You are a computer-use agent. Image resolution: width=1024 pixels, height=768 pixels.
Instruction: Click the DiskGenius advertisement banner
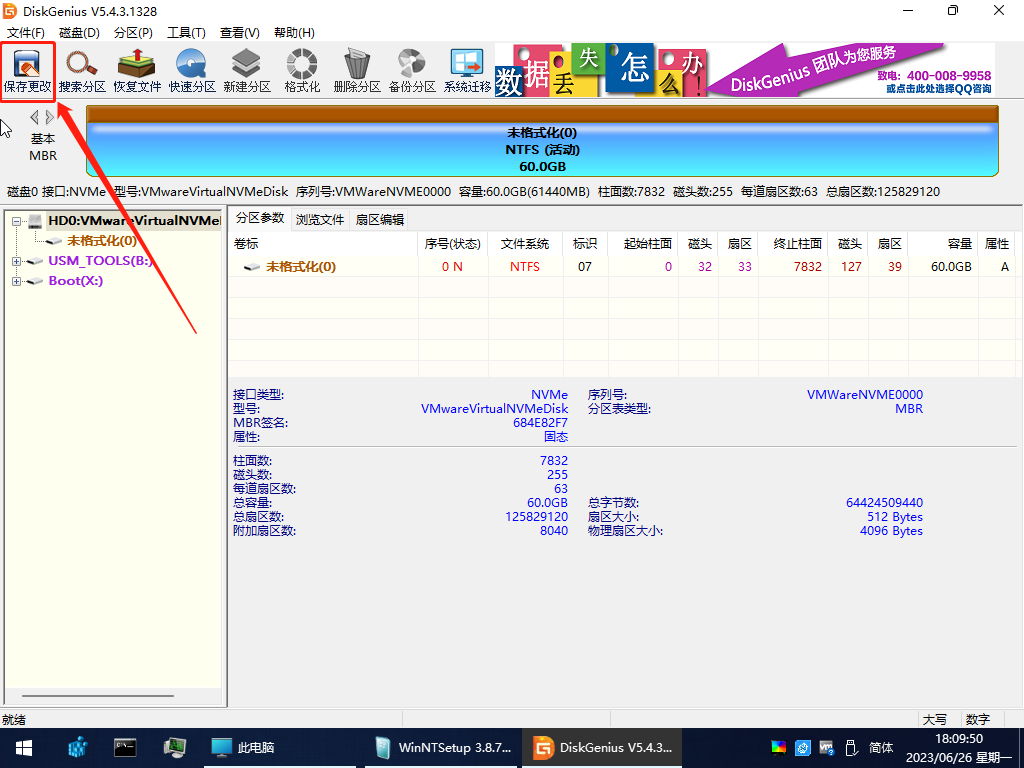(744, 71)
